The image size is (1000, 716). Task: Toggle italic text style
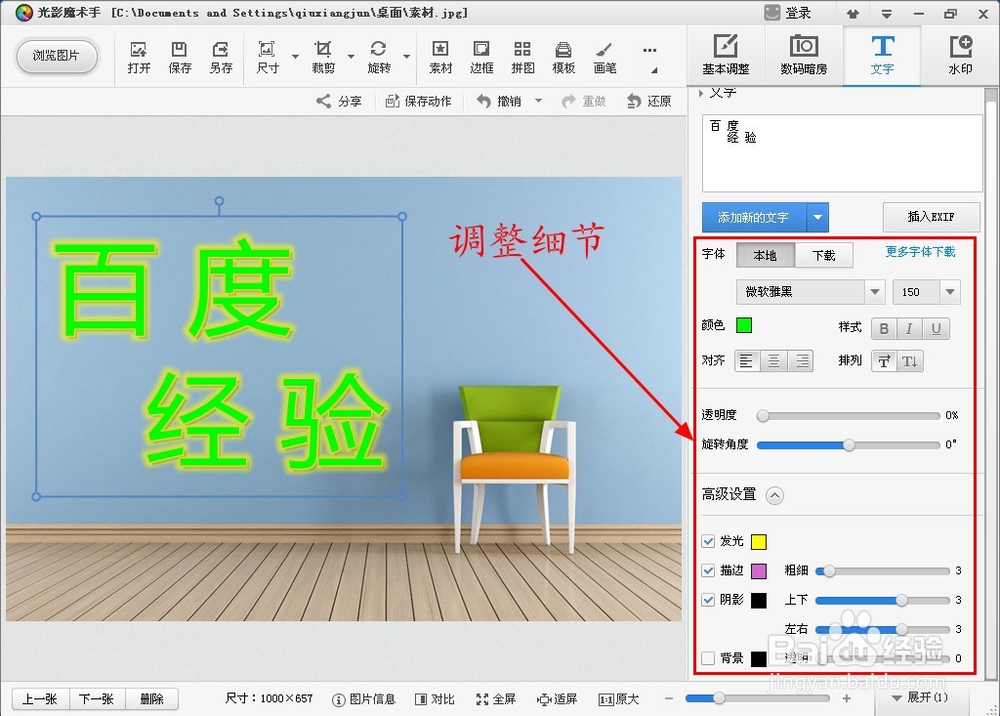pos(909,328)
